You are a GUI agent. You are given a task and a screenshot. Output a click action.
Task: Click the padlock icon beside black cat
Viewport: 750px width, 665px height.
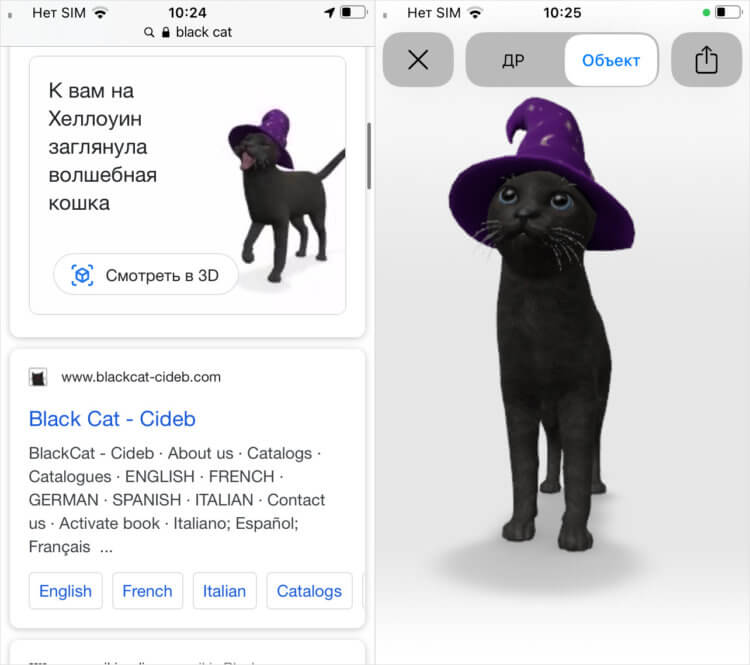click(165, 32)
